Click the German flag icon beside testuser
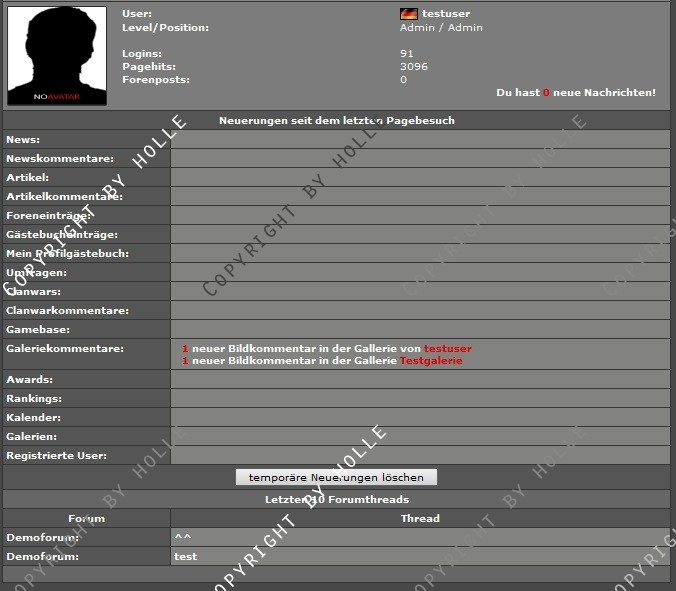This screenshot has width=676, height=591. click(x=408, y=14)
